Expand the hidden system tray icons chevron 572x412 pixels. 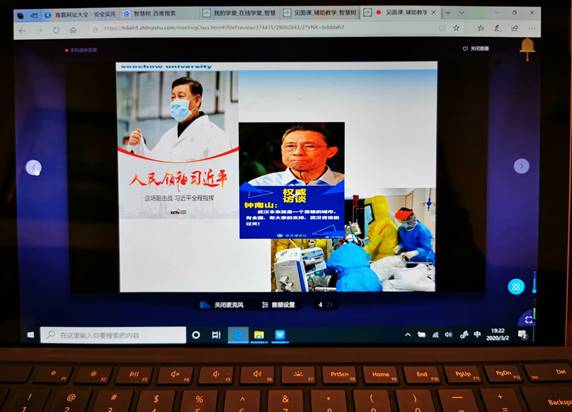407,334
